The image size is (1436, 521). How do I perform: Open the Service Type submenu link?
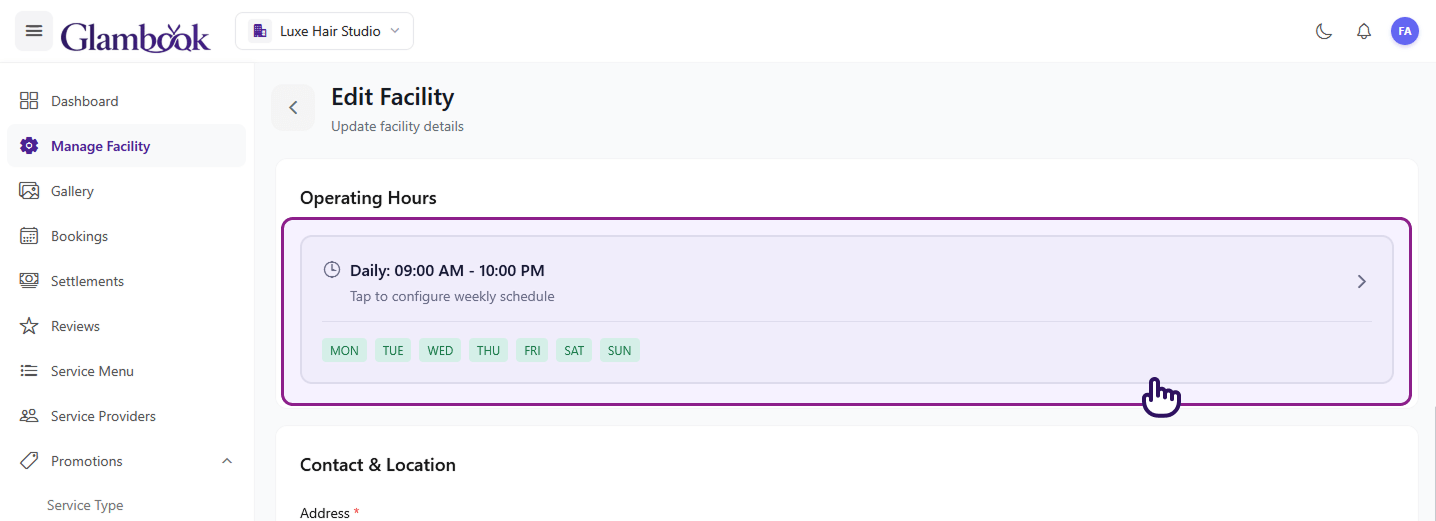tap(85, 505)
